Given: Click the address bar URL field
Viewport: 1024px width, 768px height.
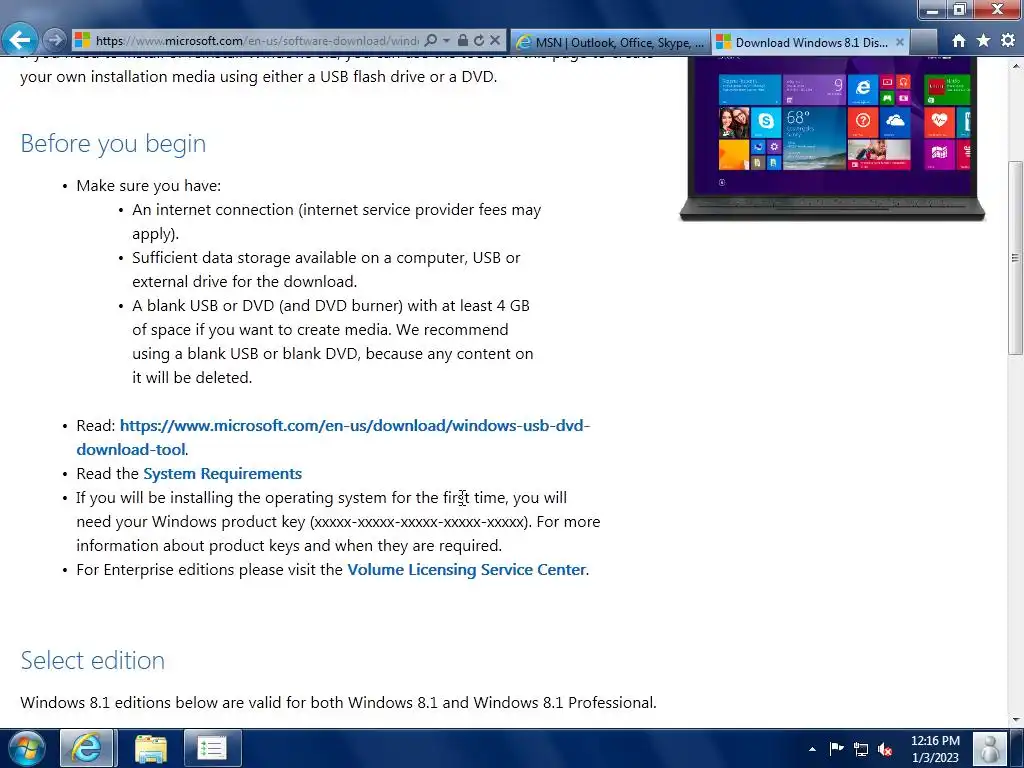Looking at the screenshot, I should click(x=257, y=40).
